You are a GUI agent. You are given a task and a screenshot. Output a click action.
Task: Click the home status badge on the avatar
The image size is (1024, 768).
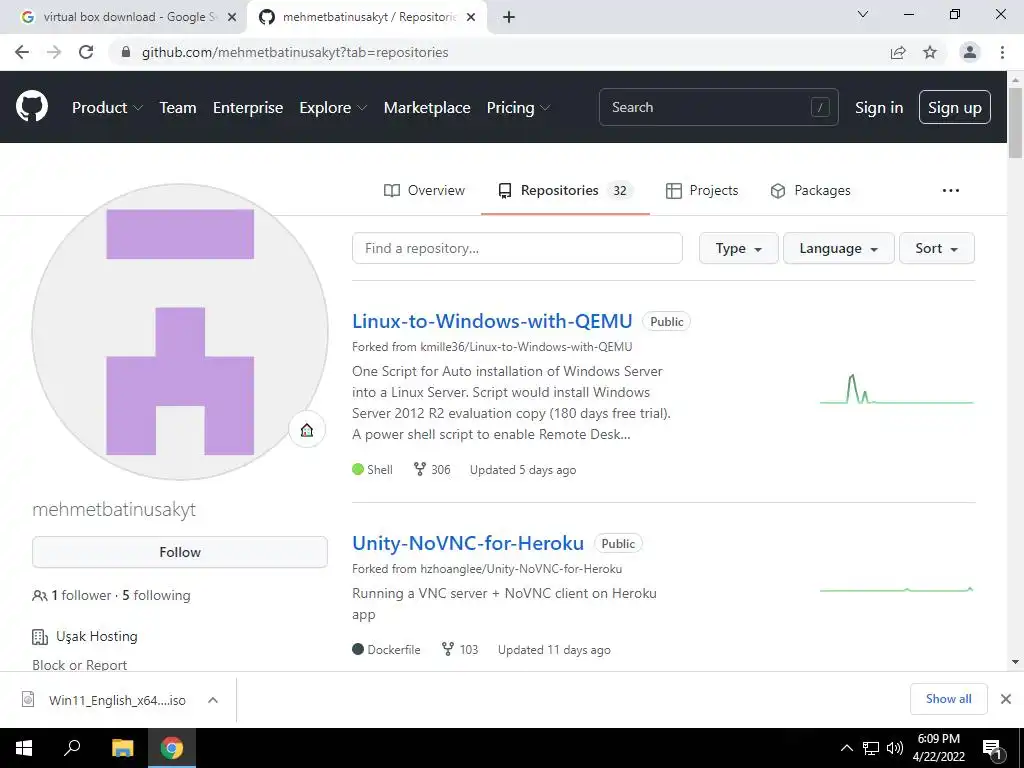307,430
